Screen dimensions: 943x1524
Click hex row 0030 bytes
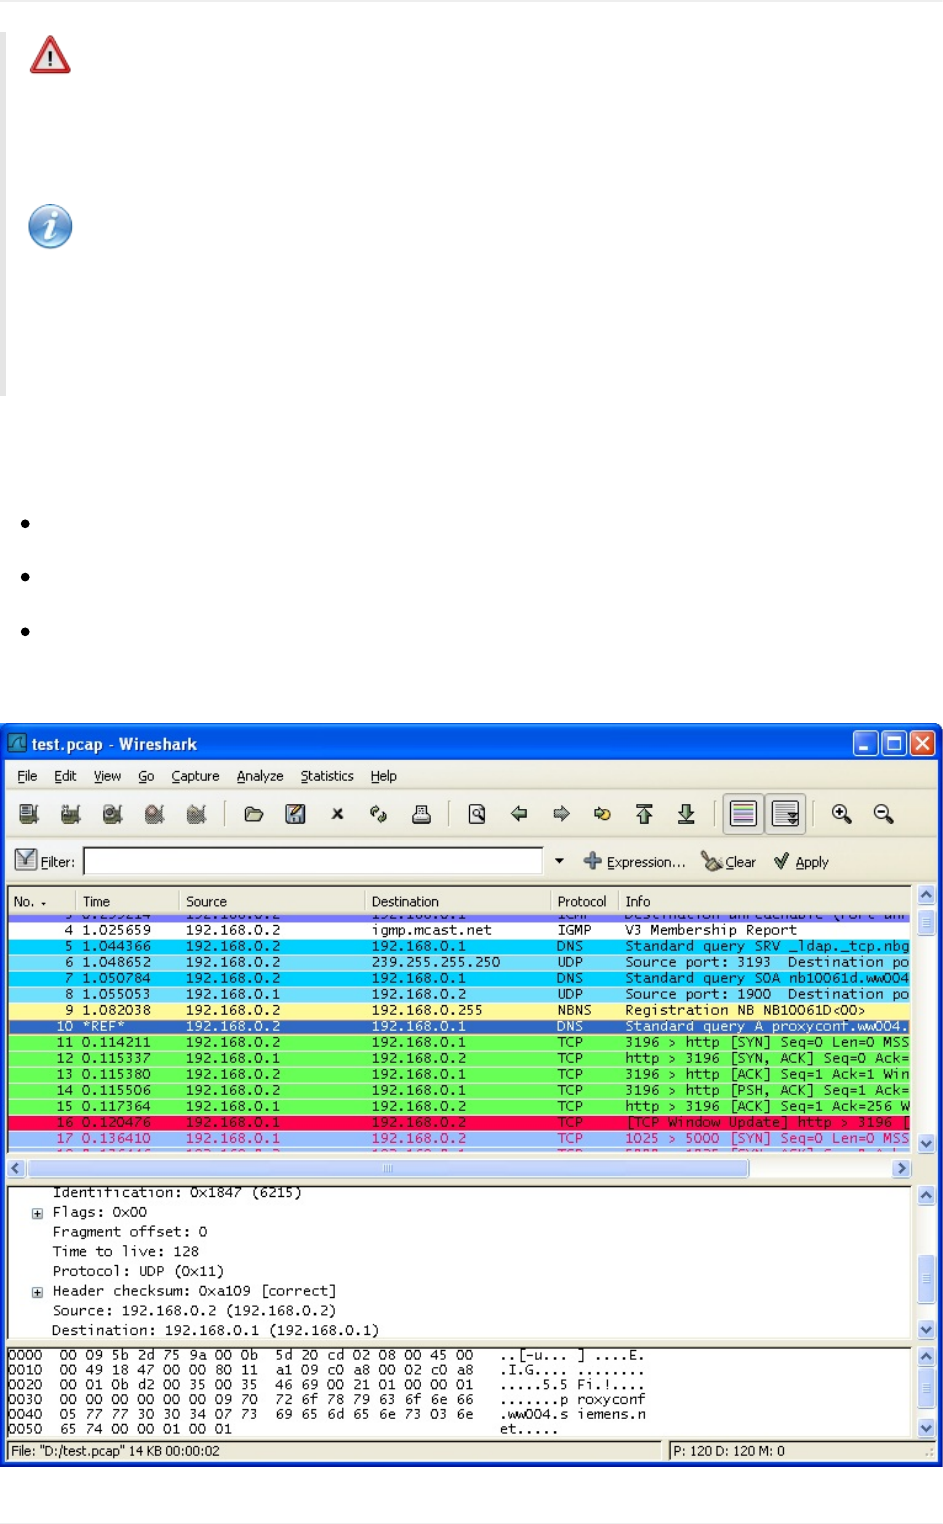(x=267, y=1400)
